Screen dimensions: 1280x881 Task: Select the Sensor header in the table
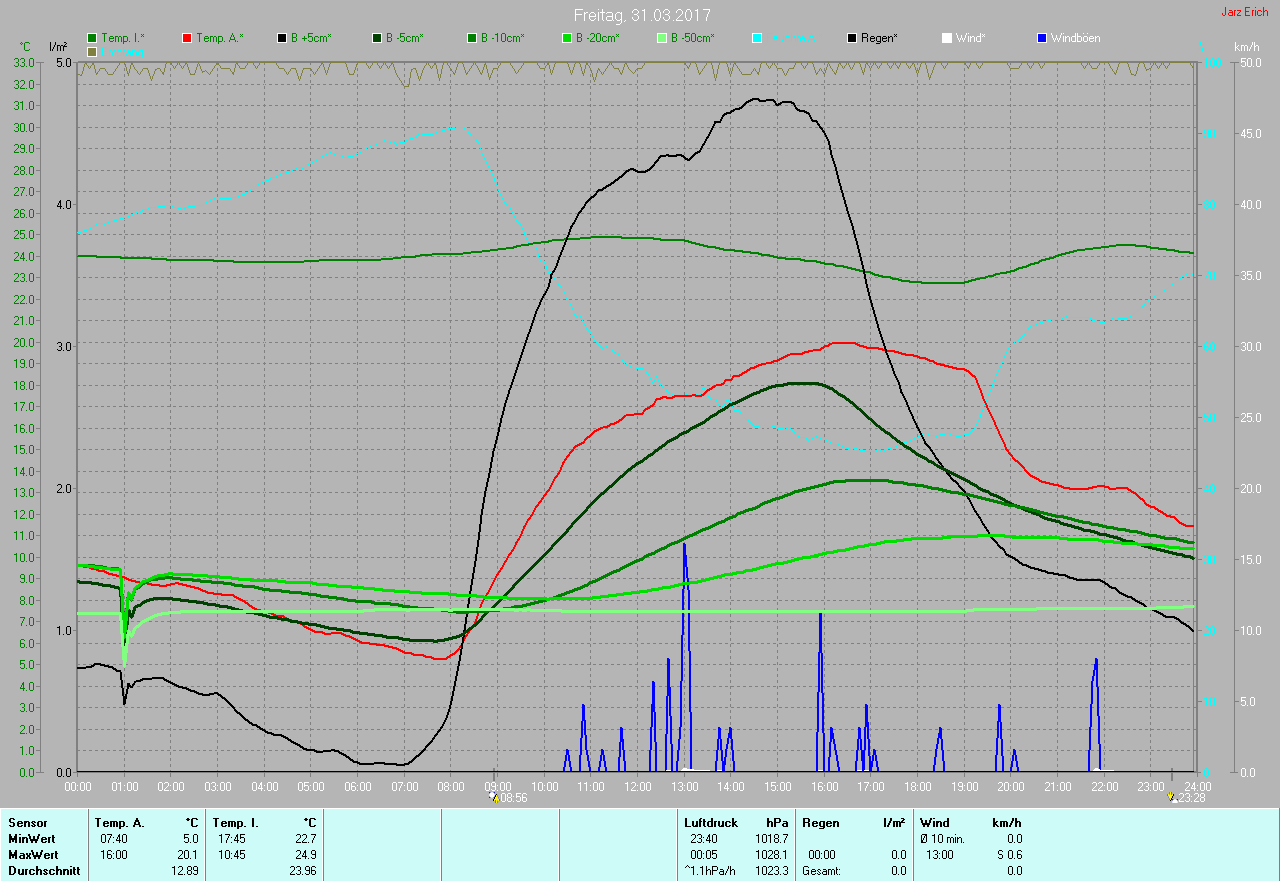point(27,823)
